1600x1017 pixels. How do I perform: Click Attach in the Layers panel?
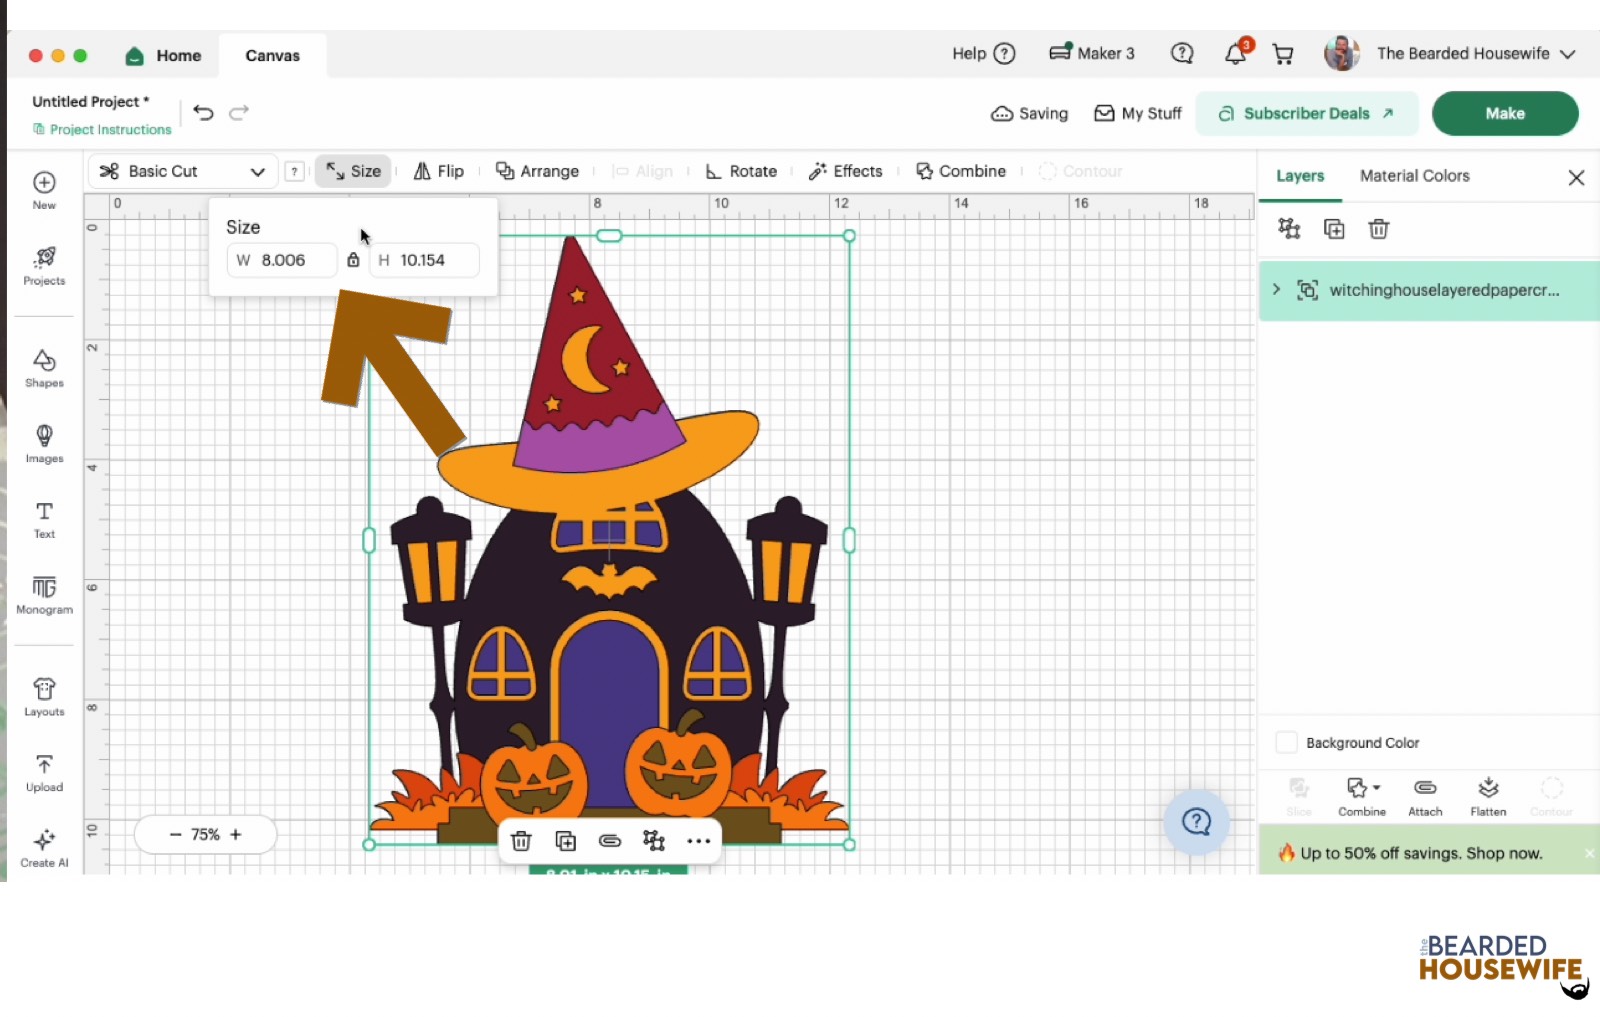point(1425,797)
